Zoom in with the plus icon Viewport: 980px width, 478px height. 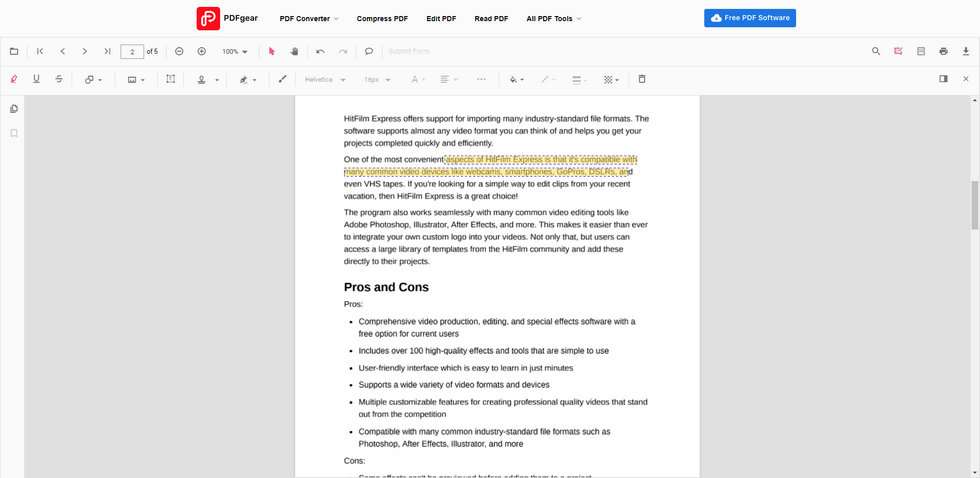point(201,51)
